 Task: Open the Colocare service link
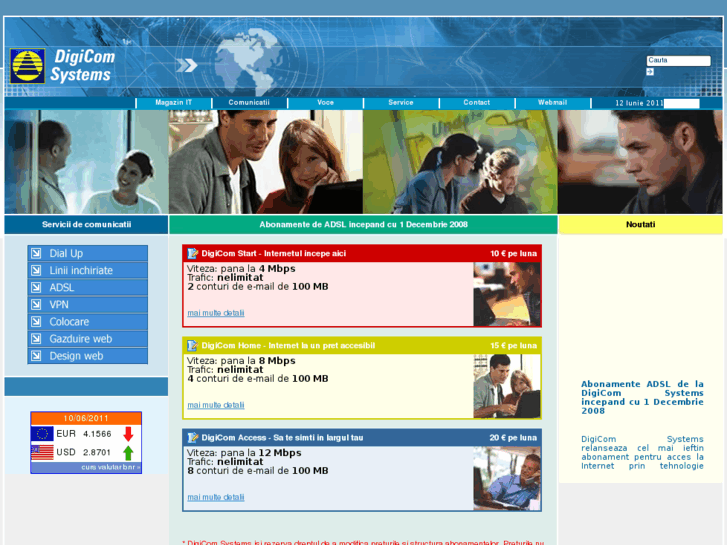coord(88,321)
